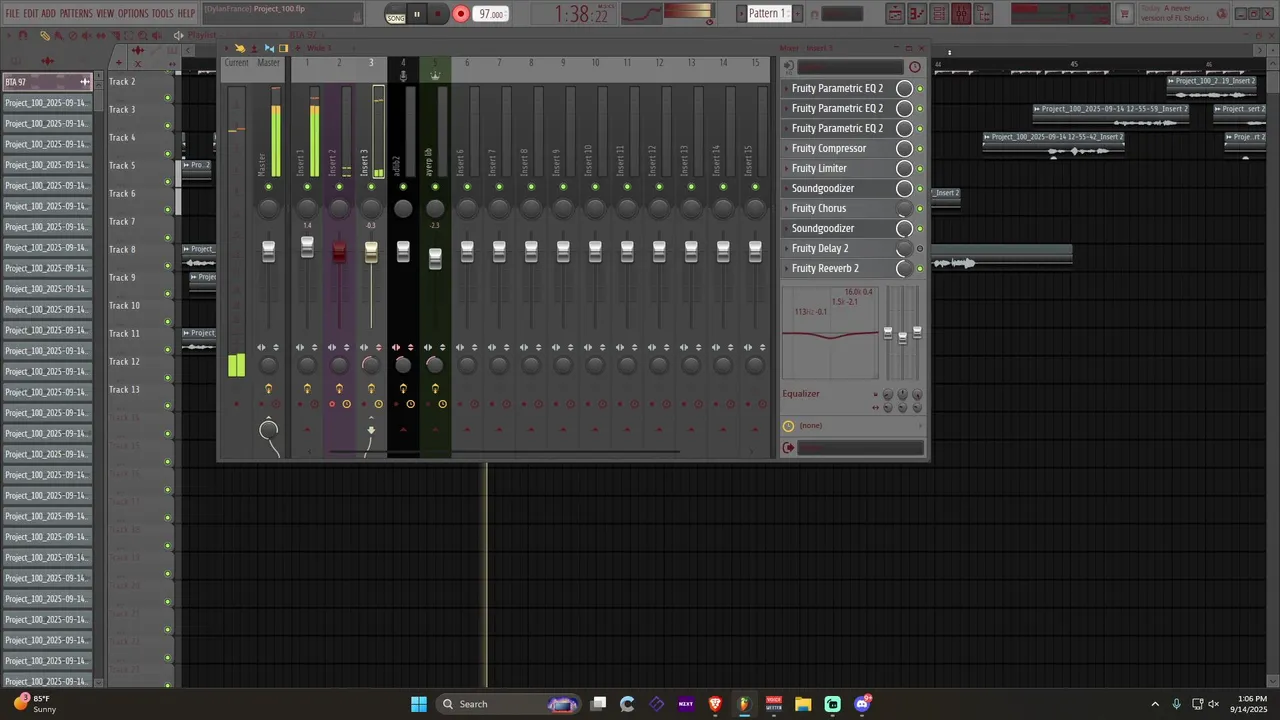Viewport: 1280px width, 720px height.
Task: Click the add pattern plus button
Action: coord(797,14)
